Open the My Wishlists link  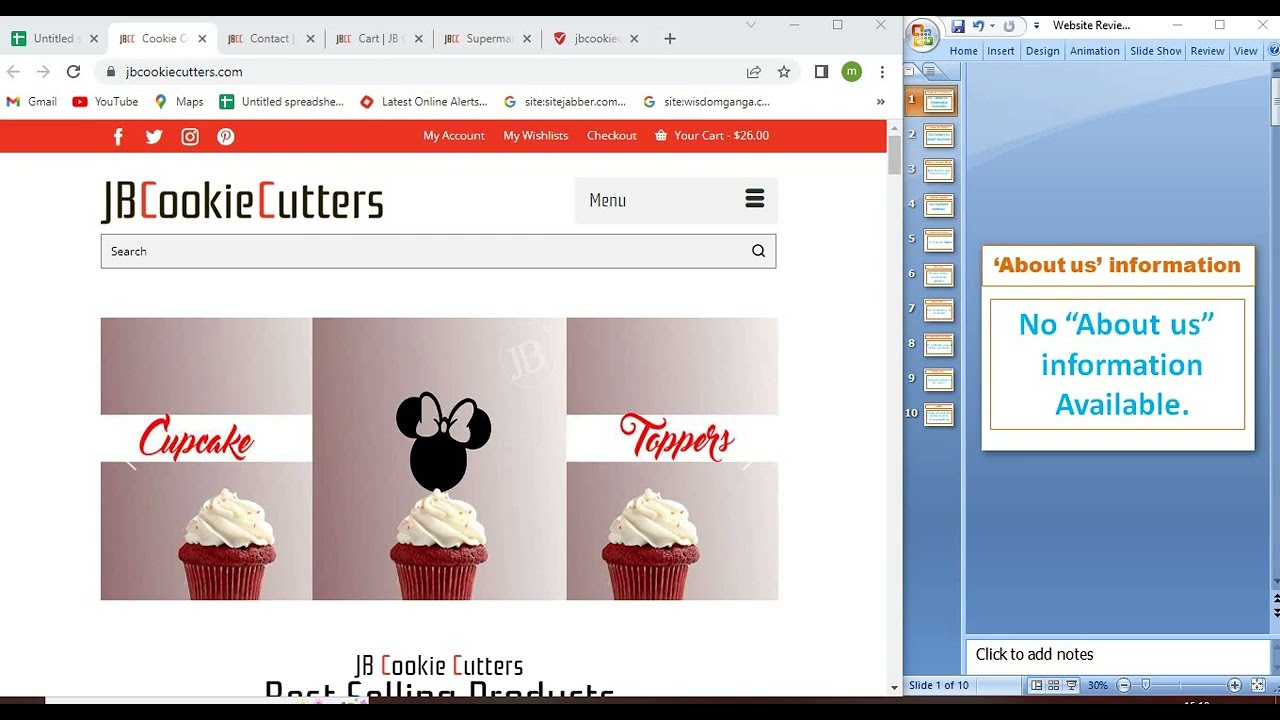tap(535, 136)
